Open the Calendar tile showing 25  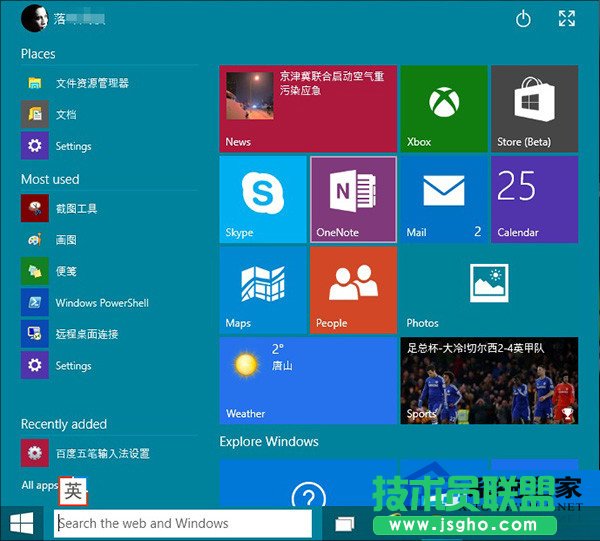(535, 199)
